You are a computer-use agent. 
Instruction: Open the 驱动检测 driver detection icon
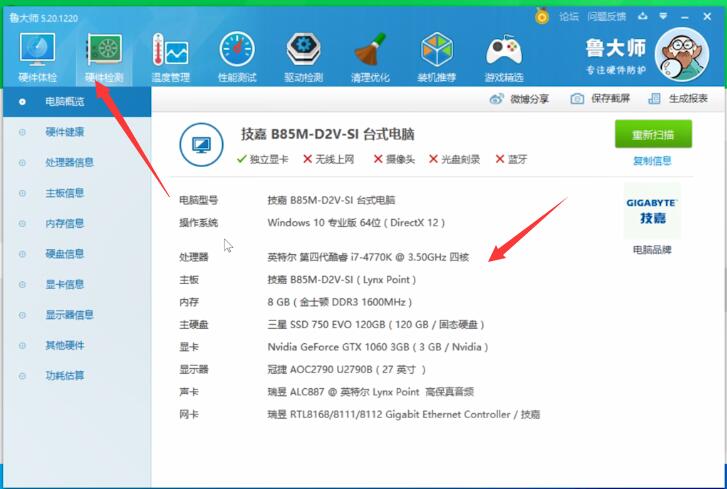[x=304, y=57]
